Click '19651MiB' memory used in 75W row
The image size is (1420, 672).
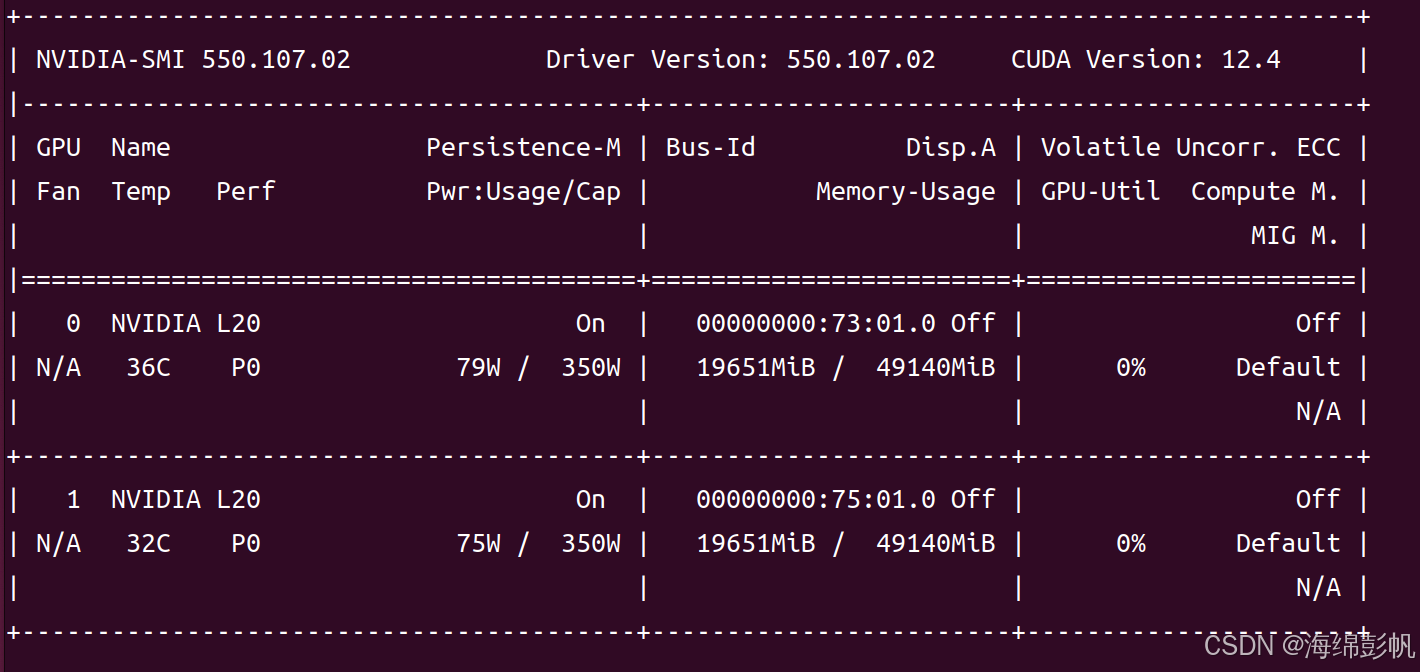(756, 544)
